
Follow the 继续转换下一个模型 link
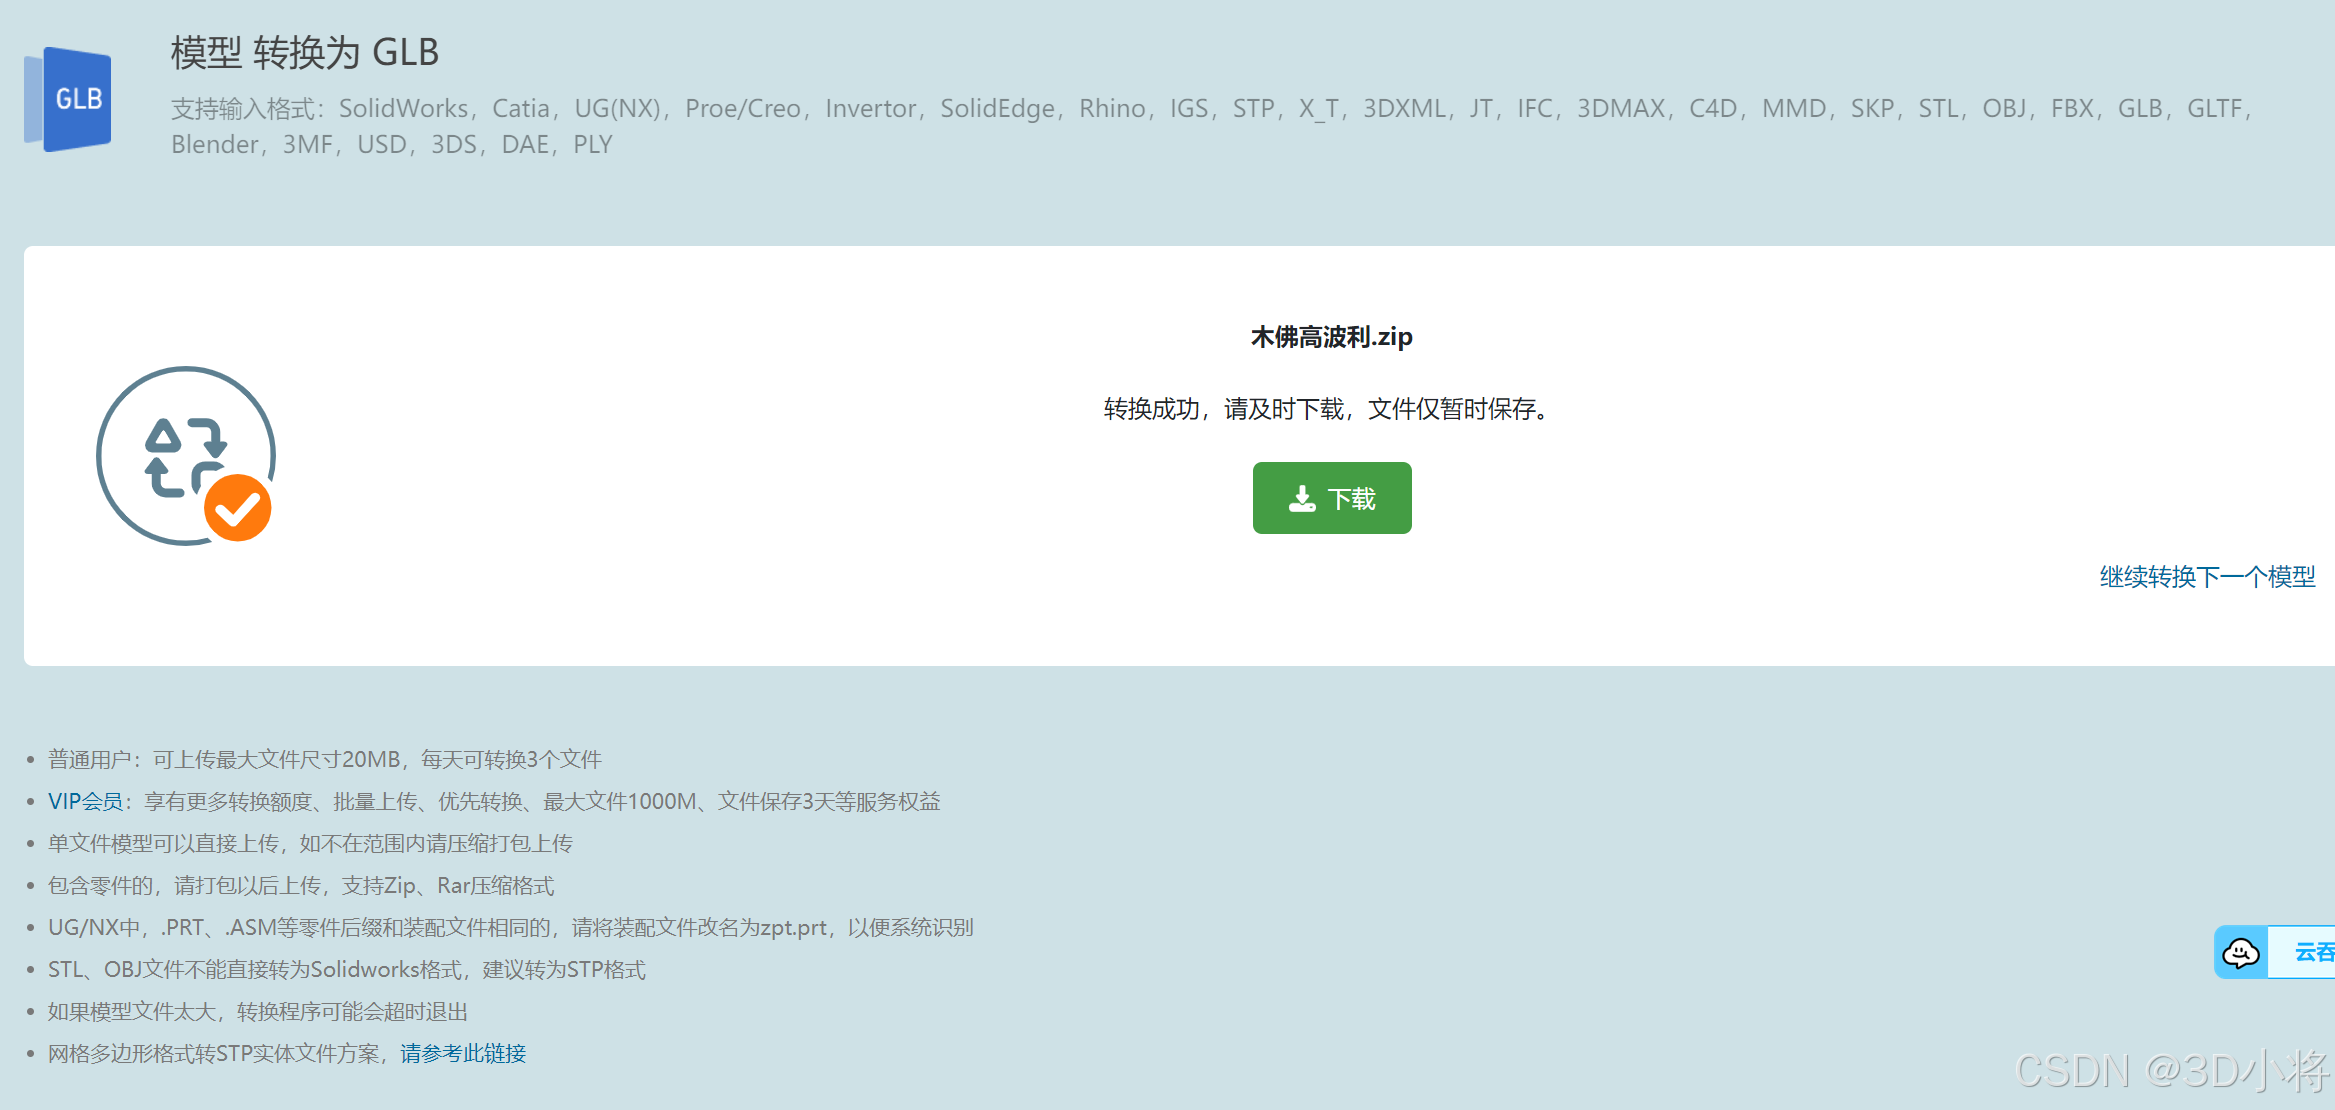click(x=2206, y=577)
